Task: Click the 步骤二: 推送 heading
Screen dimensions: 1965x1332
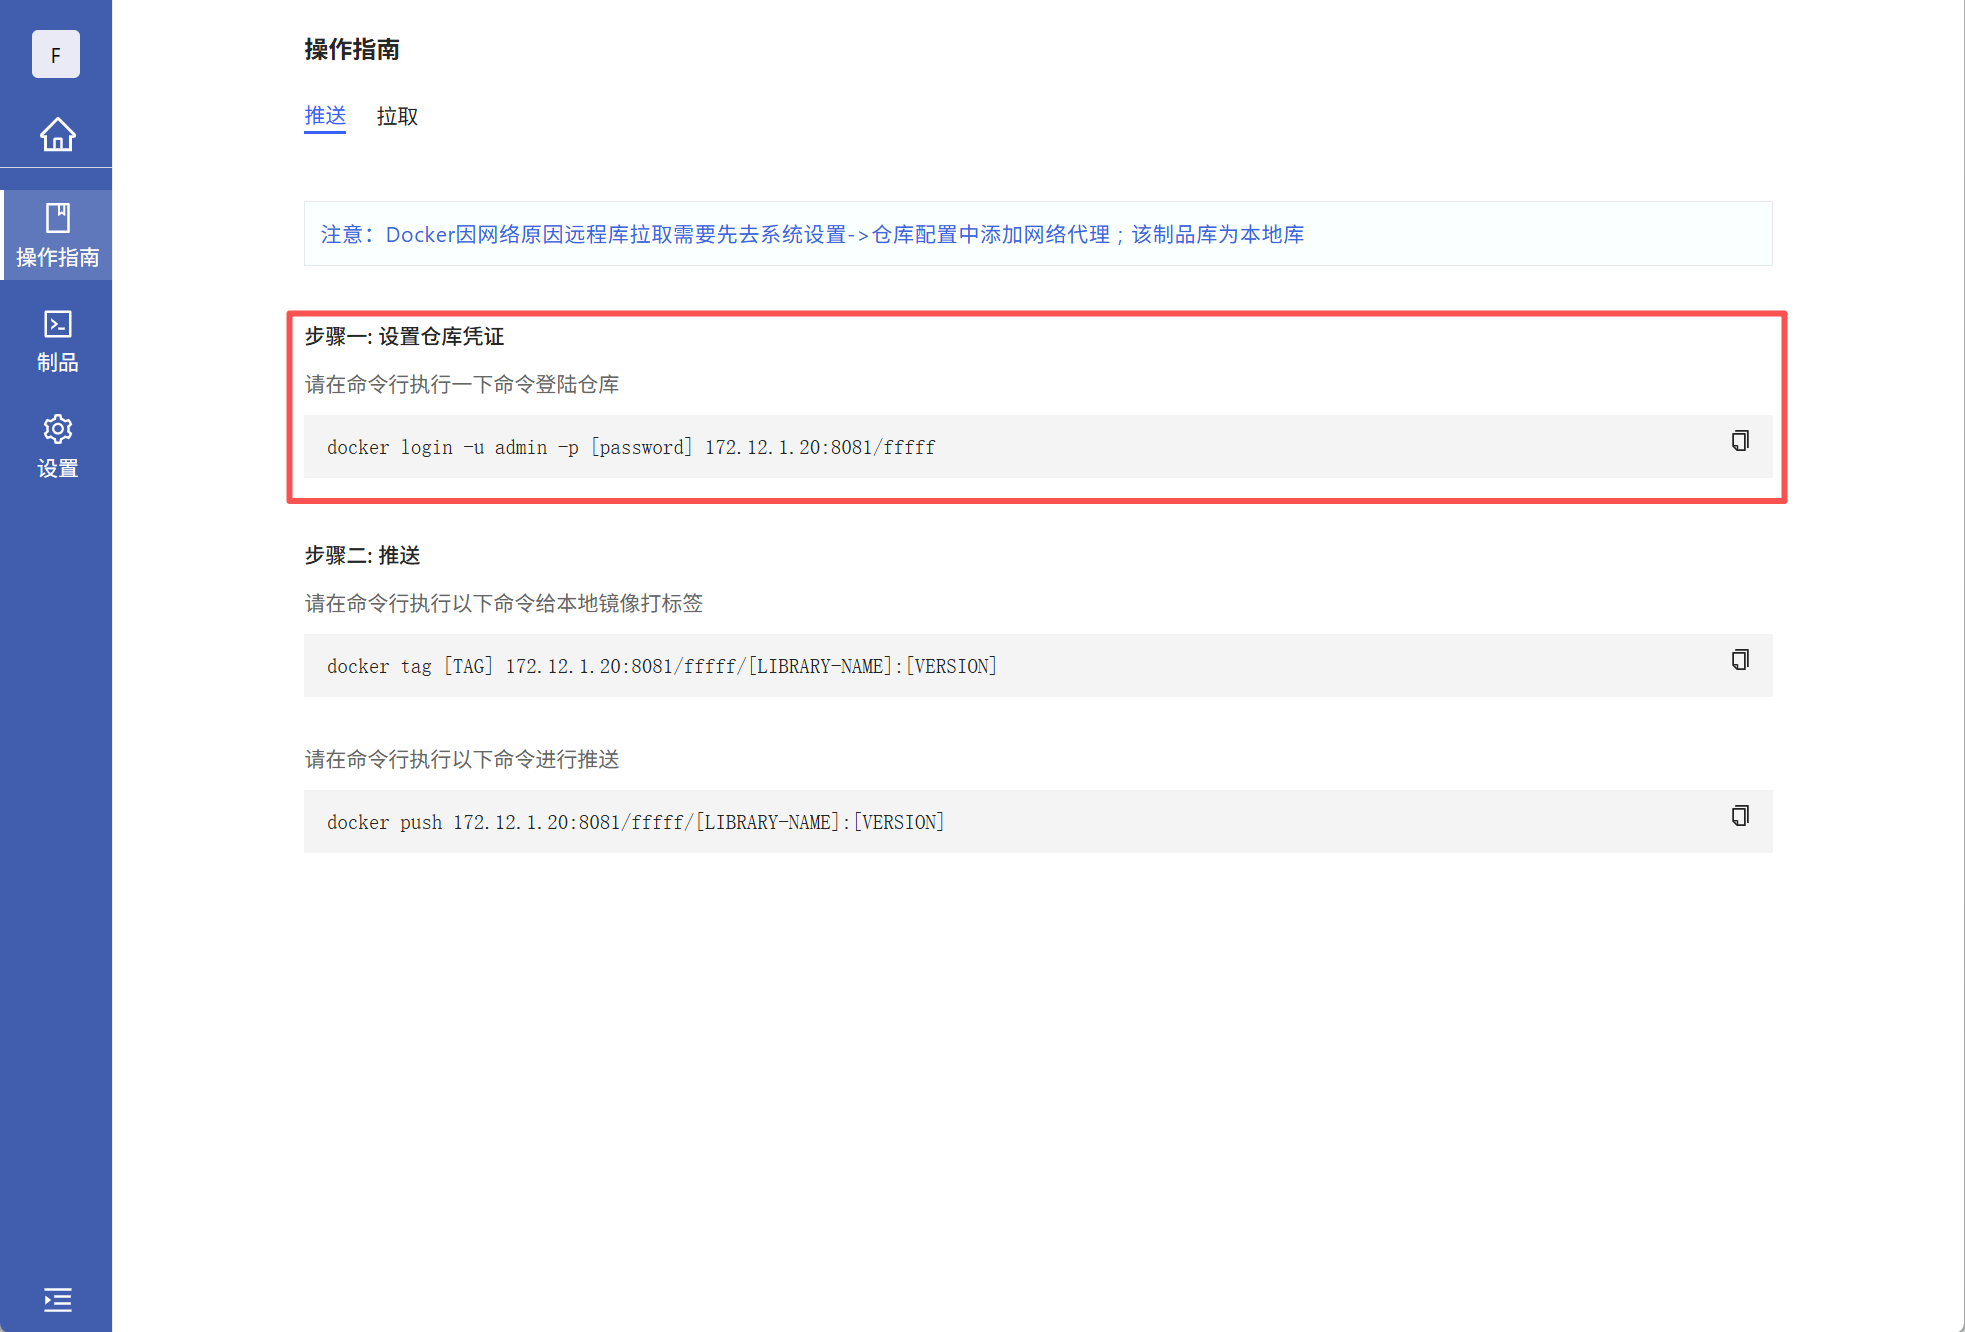Action: (362, 555)
